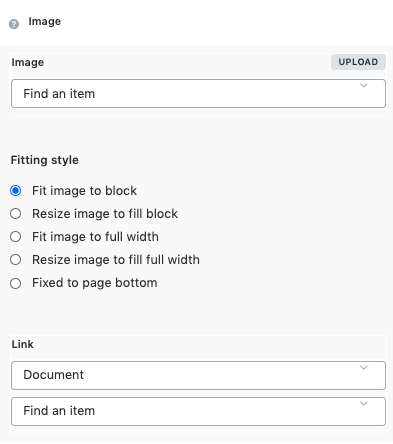This screenshot has height=444, width=393.
Task: Enable Resize image to fill full width
Action: tap(16, 260)
